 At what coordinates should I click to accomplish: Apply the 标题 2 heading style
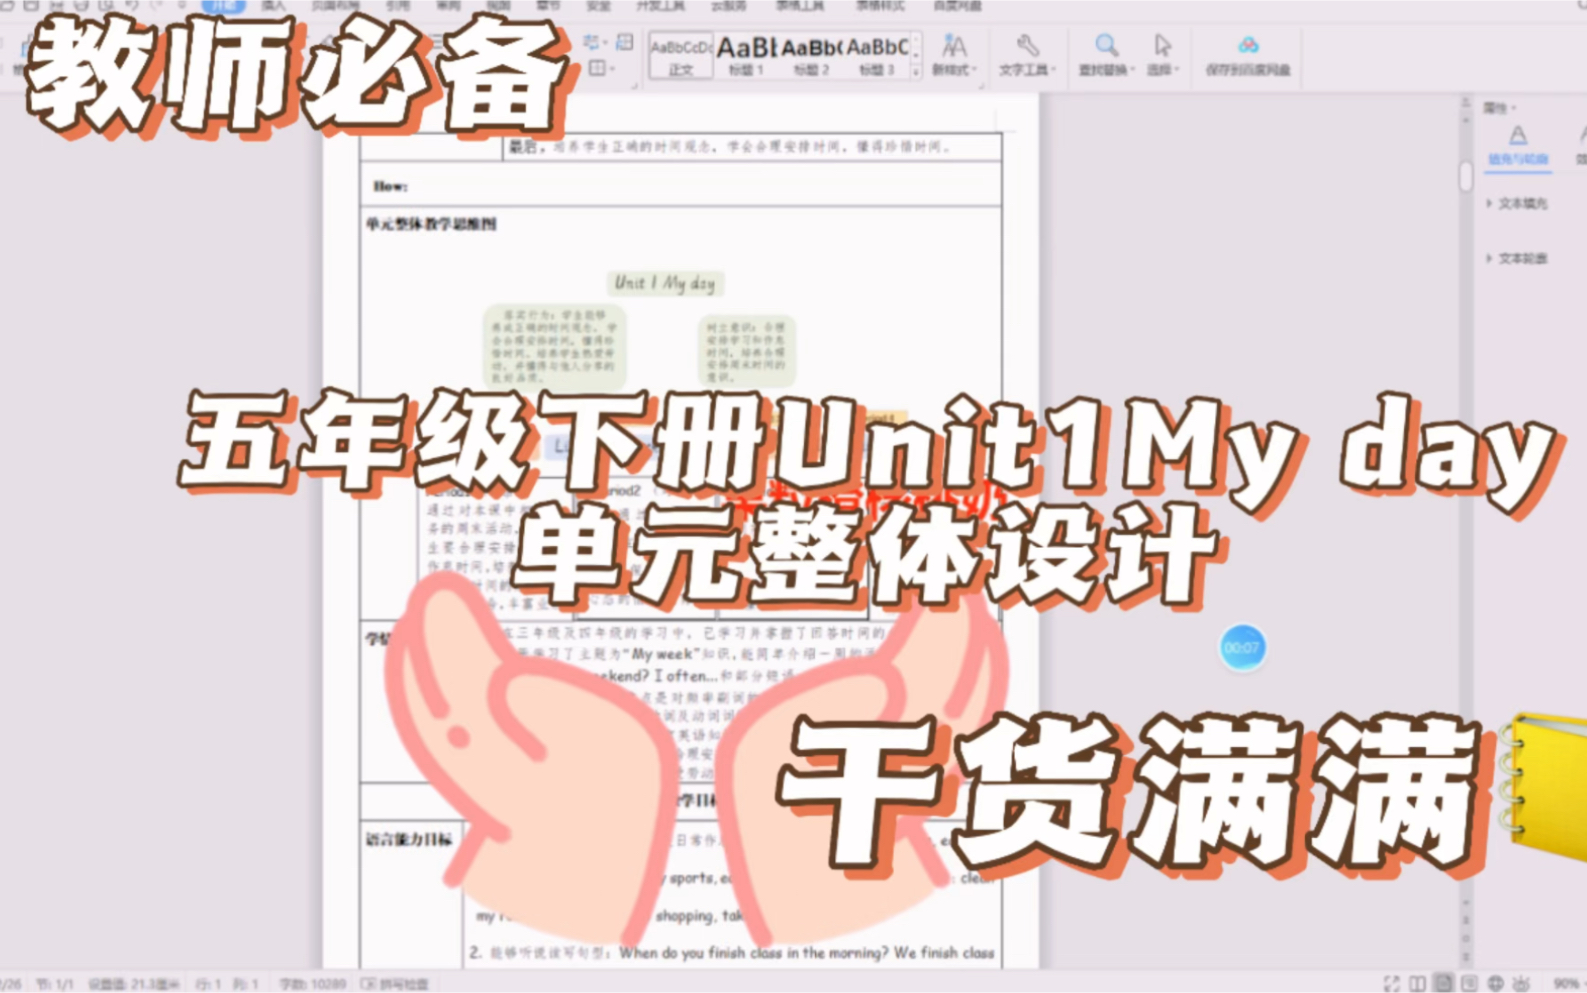tap(811, 56)
